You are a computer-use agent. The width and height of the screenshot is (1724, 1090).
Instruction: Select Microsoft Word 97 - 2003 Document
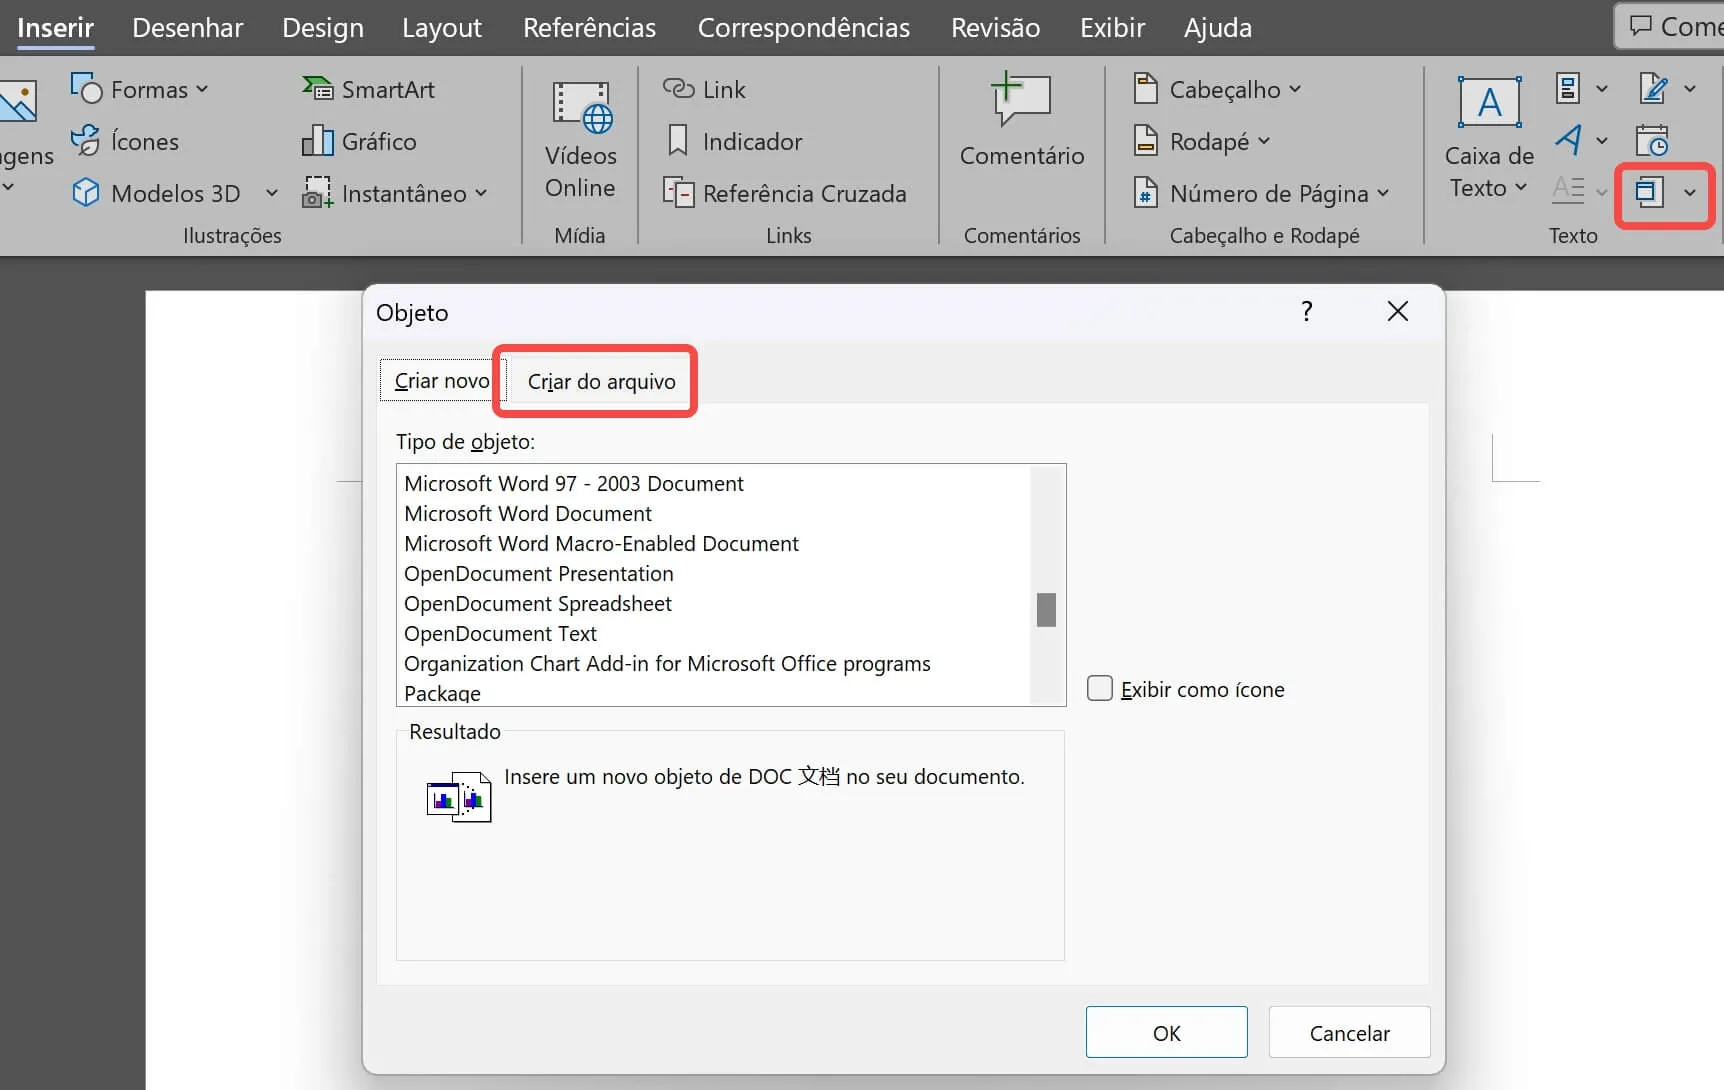pyautogui.click(x=574, y=483)
